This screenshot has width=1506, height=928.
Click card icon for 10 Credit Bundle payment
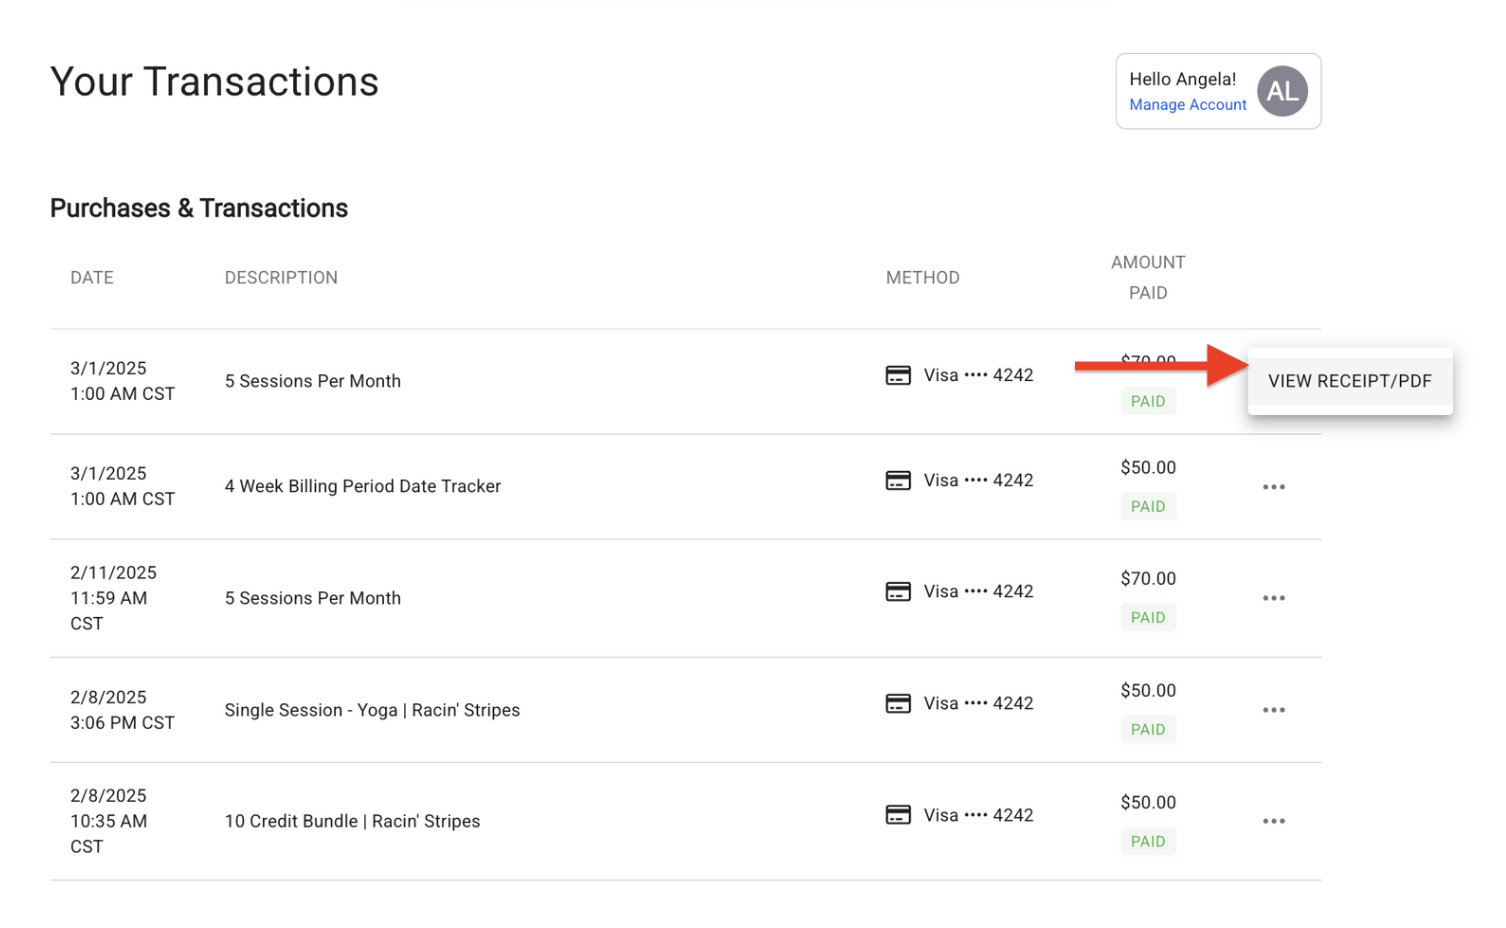click(898, 815)
